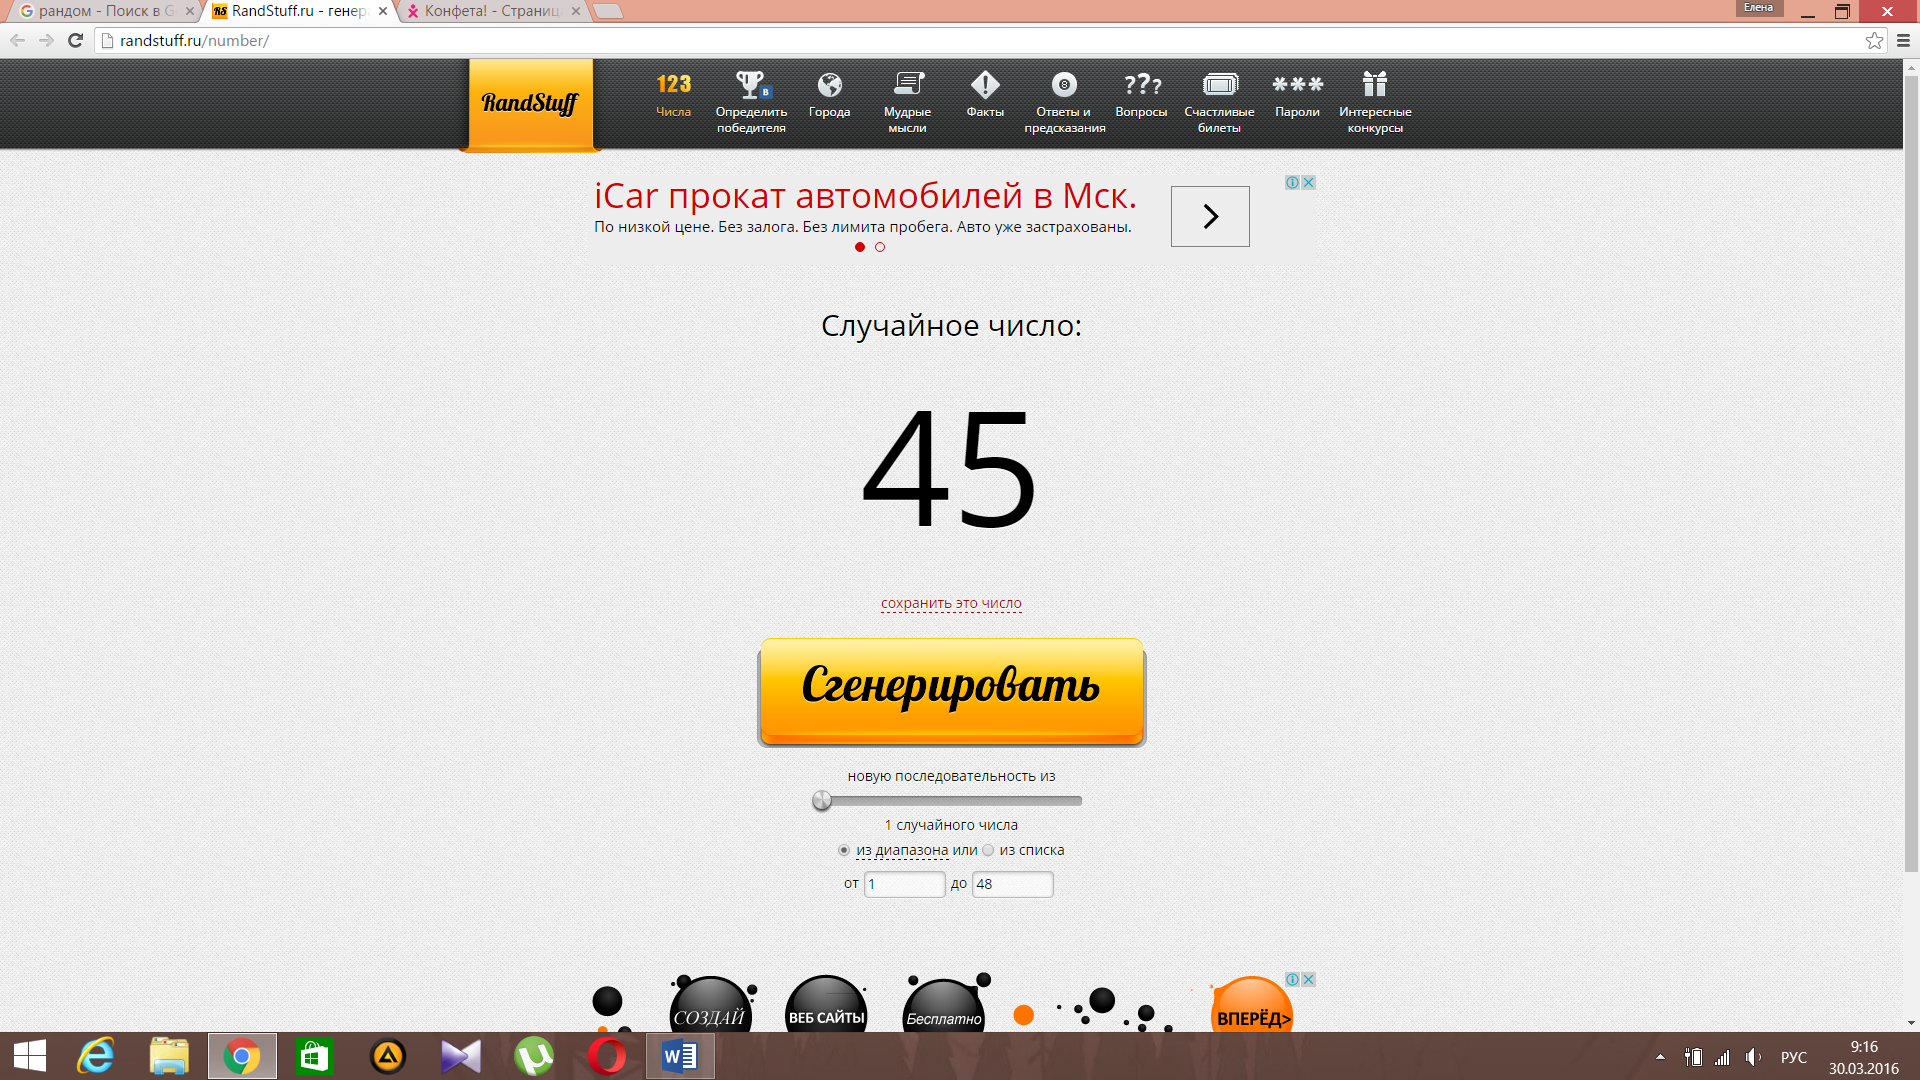Click the ad's next arrow button

pyautogui.click(x=1210, y=216)
